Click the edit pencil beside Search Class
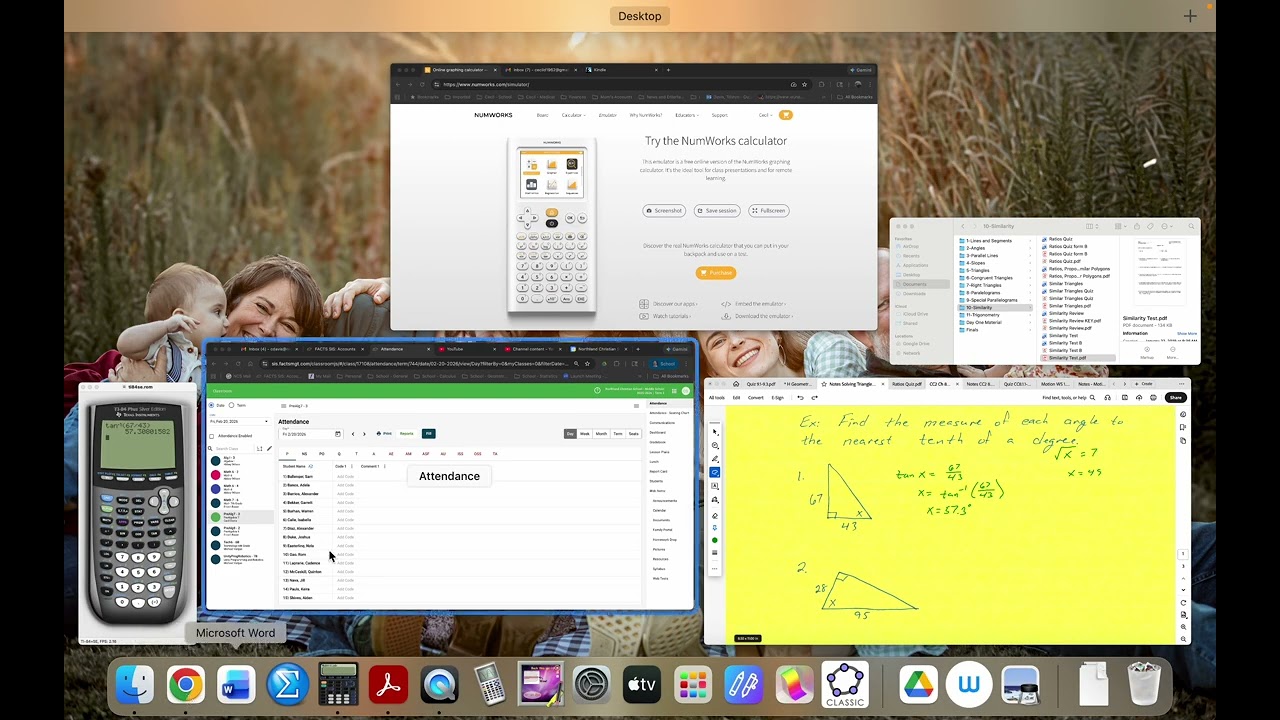 [269, 448]
